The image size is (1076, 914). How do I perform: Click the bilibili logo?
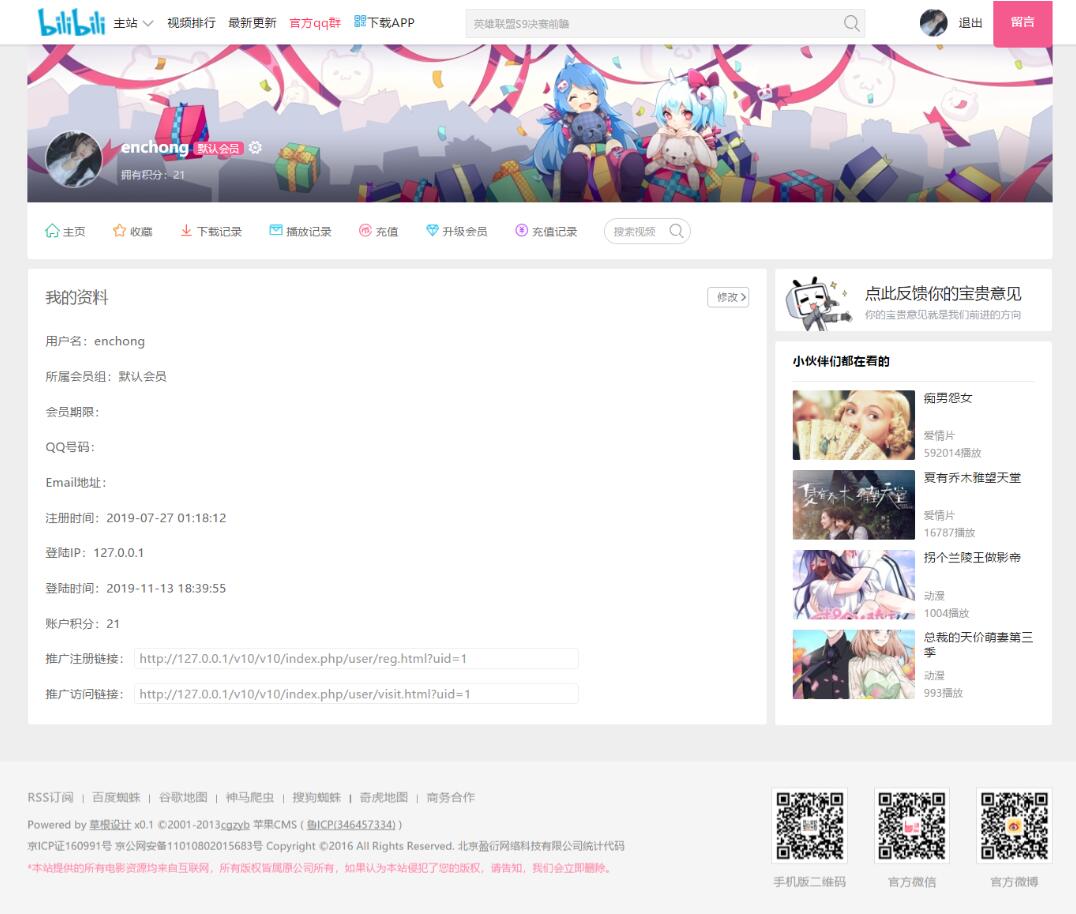(71, 23)
